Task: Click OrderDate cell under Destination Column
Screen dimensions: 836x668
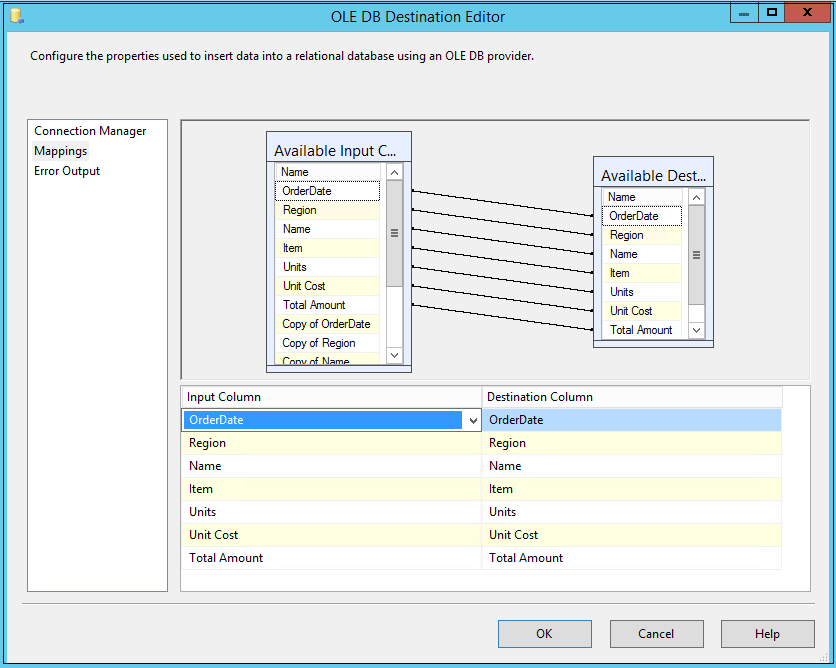Action: click(632, 420)
